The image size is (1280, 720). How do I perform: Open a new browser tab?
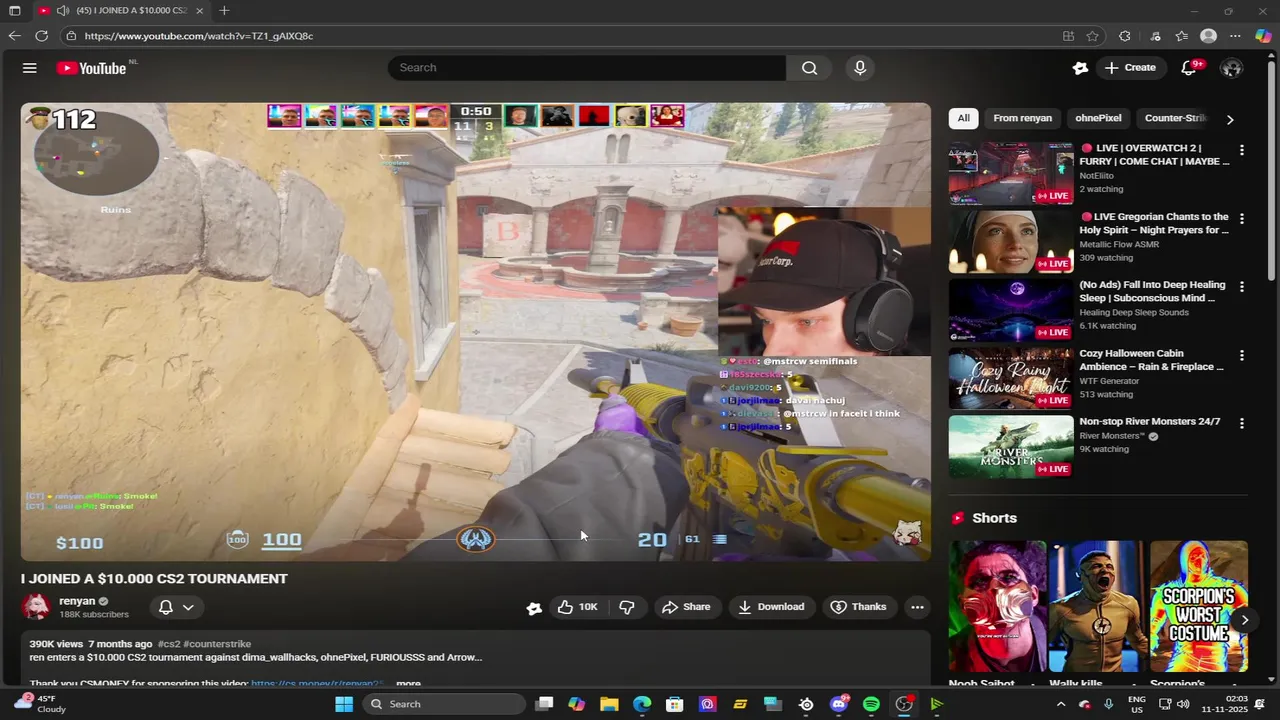tap(224, 10)
